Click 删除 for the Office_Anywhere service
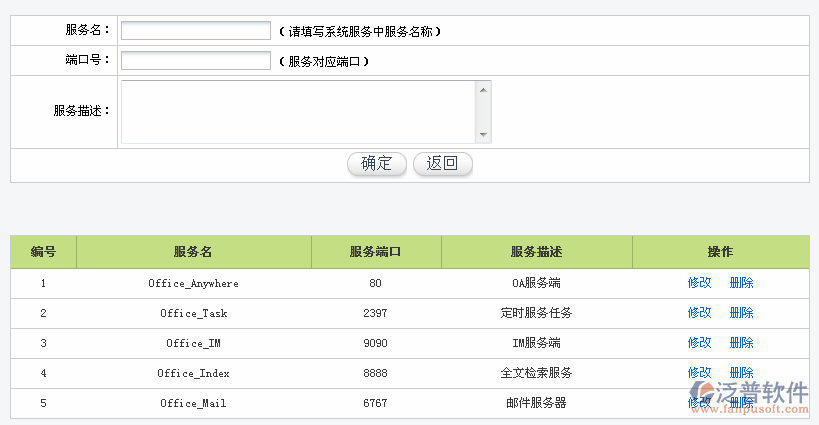Viewport: 819px width, 425px height. [x=741, y=283]
